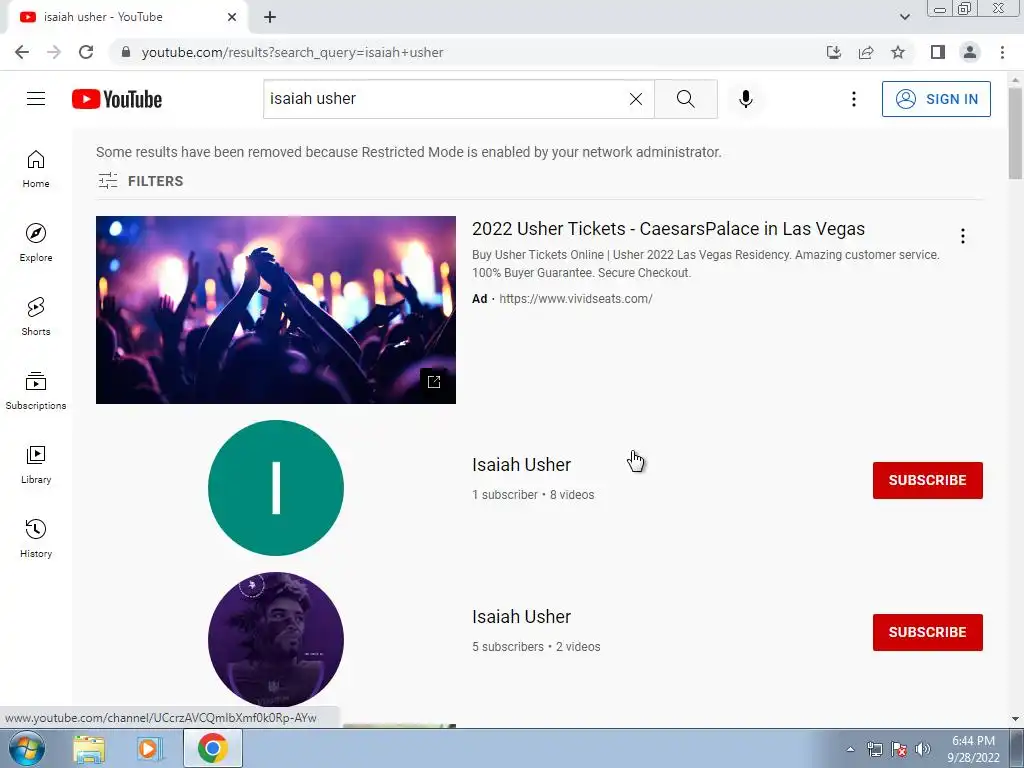The height and width of the screenshot is (768, 1024).
Task: Open the Windows Start menu
Action: (x=27, y=749)
